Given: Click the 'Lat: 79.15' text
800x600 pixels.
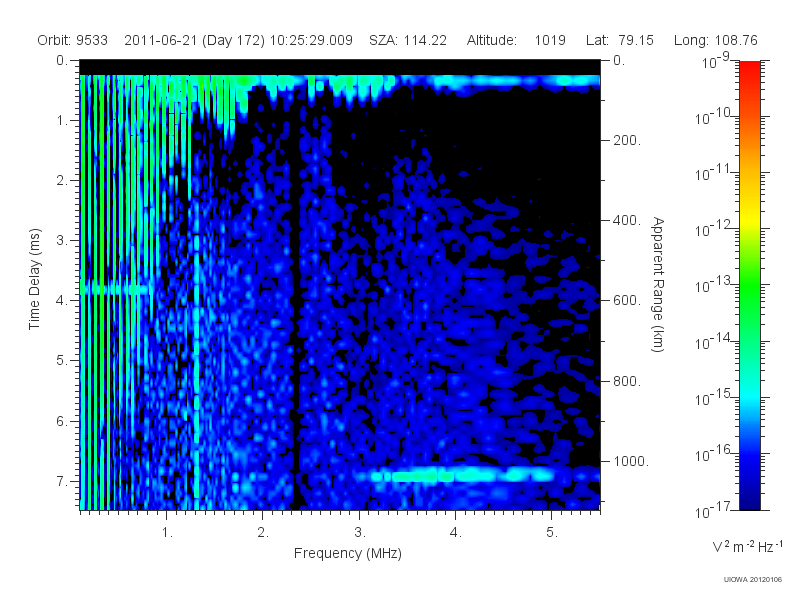Looking at the screenshot, I should 619,40.
